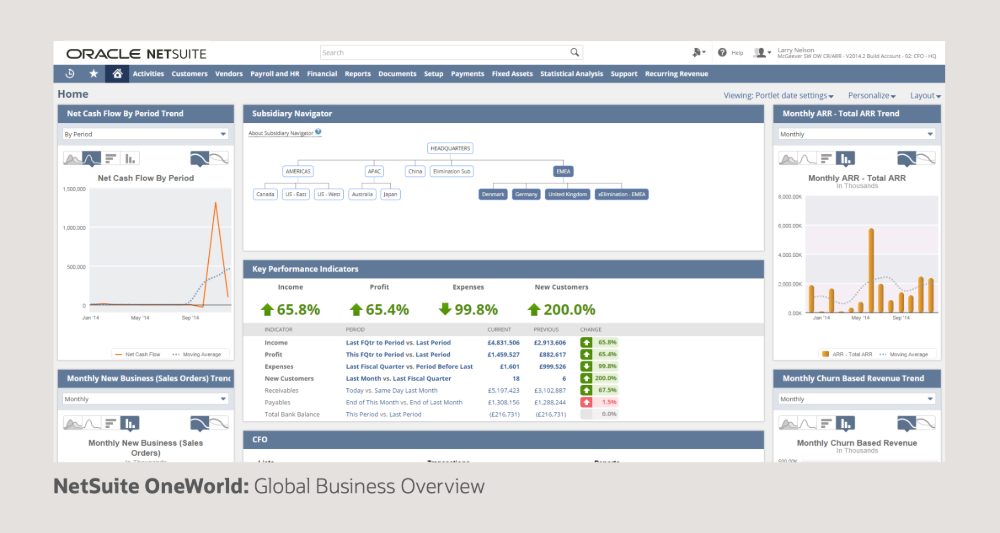1000x533 pixels.
Task: Open Monthly dropdown in Monthly Churn portlet
Action: coord(857,399)
